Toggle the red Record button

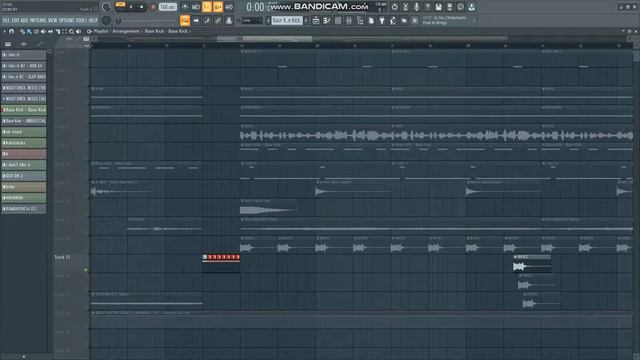point(153,7)
